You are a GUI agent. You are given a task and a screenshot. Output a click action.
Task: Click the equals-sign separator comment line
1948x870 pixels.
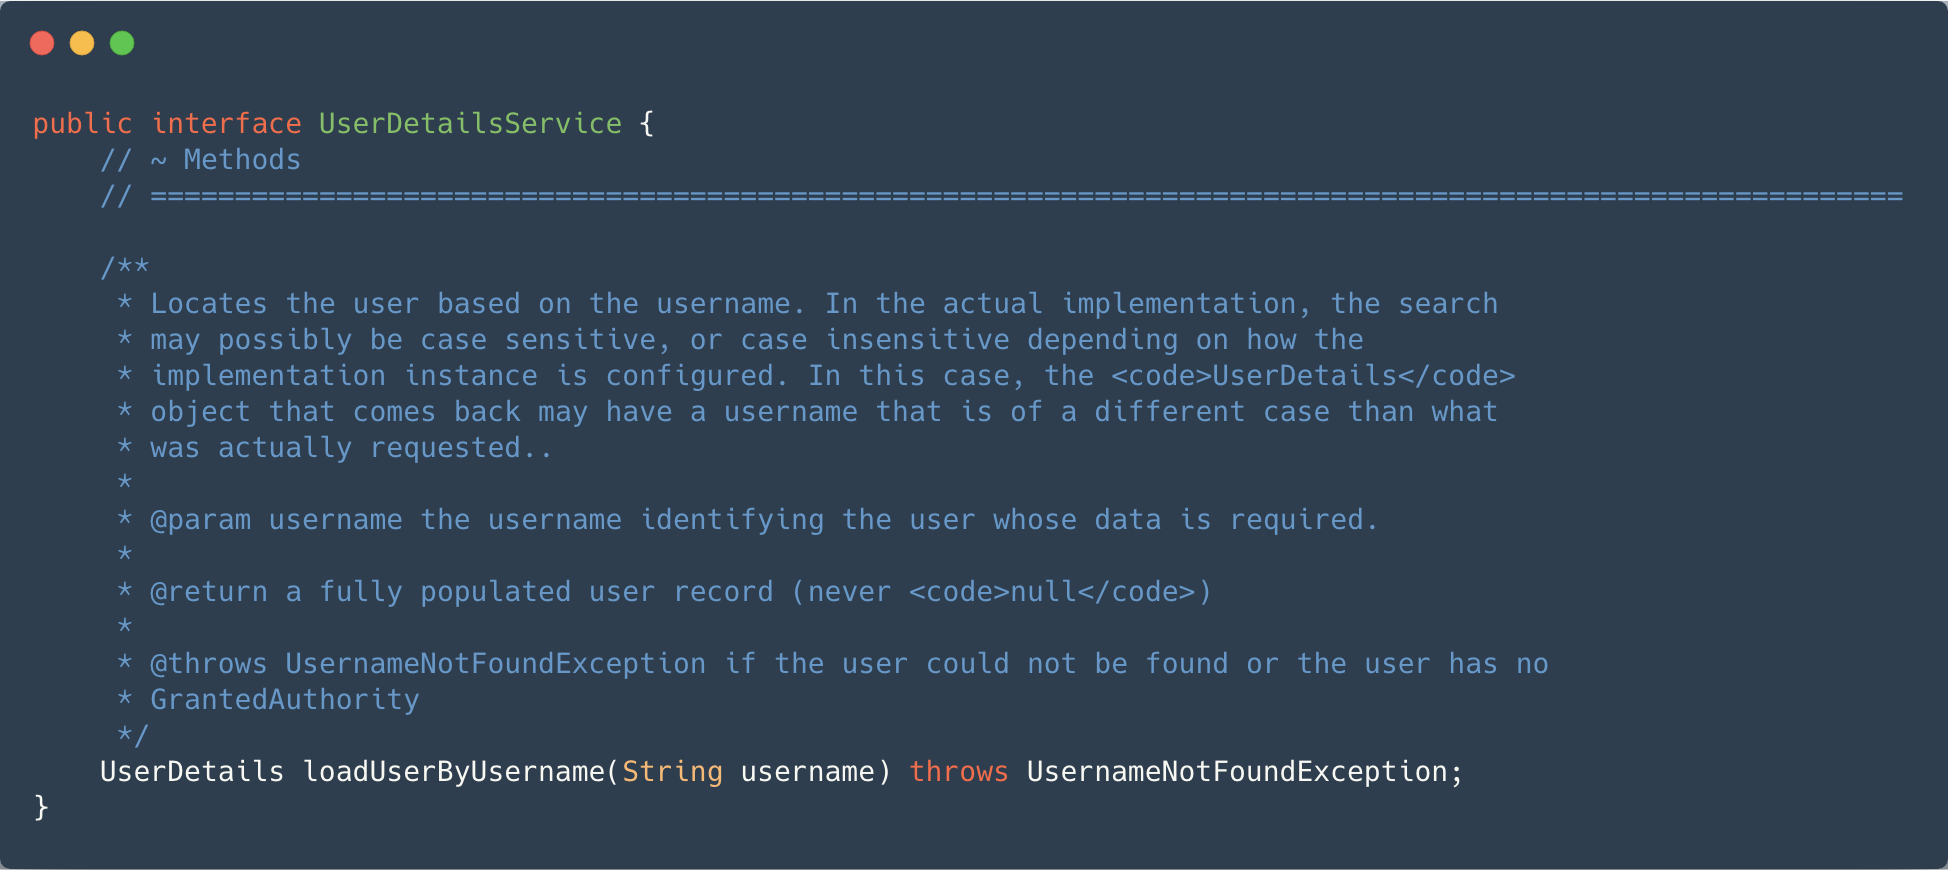[x=1001, y=196]
